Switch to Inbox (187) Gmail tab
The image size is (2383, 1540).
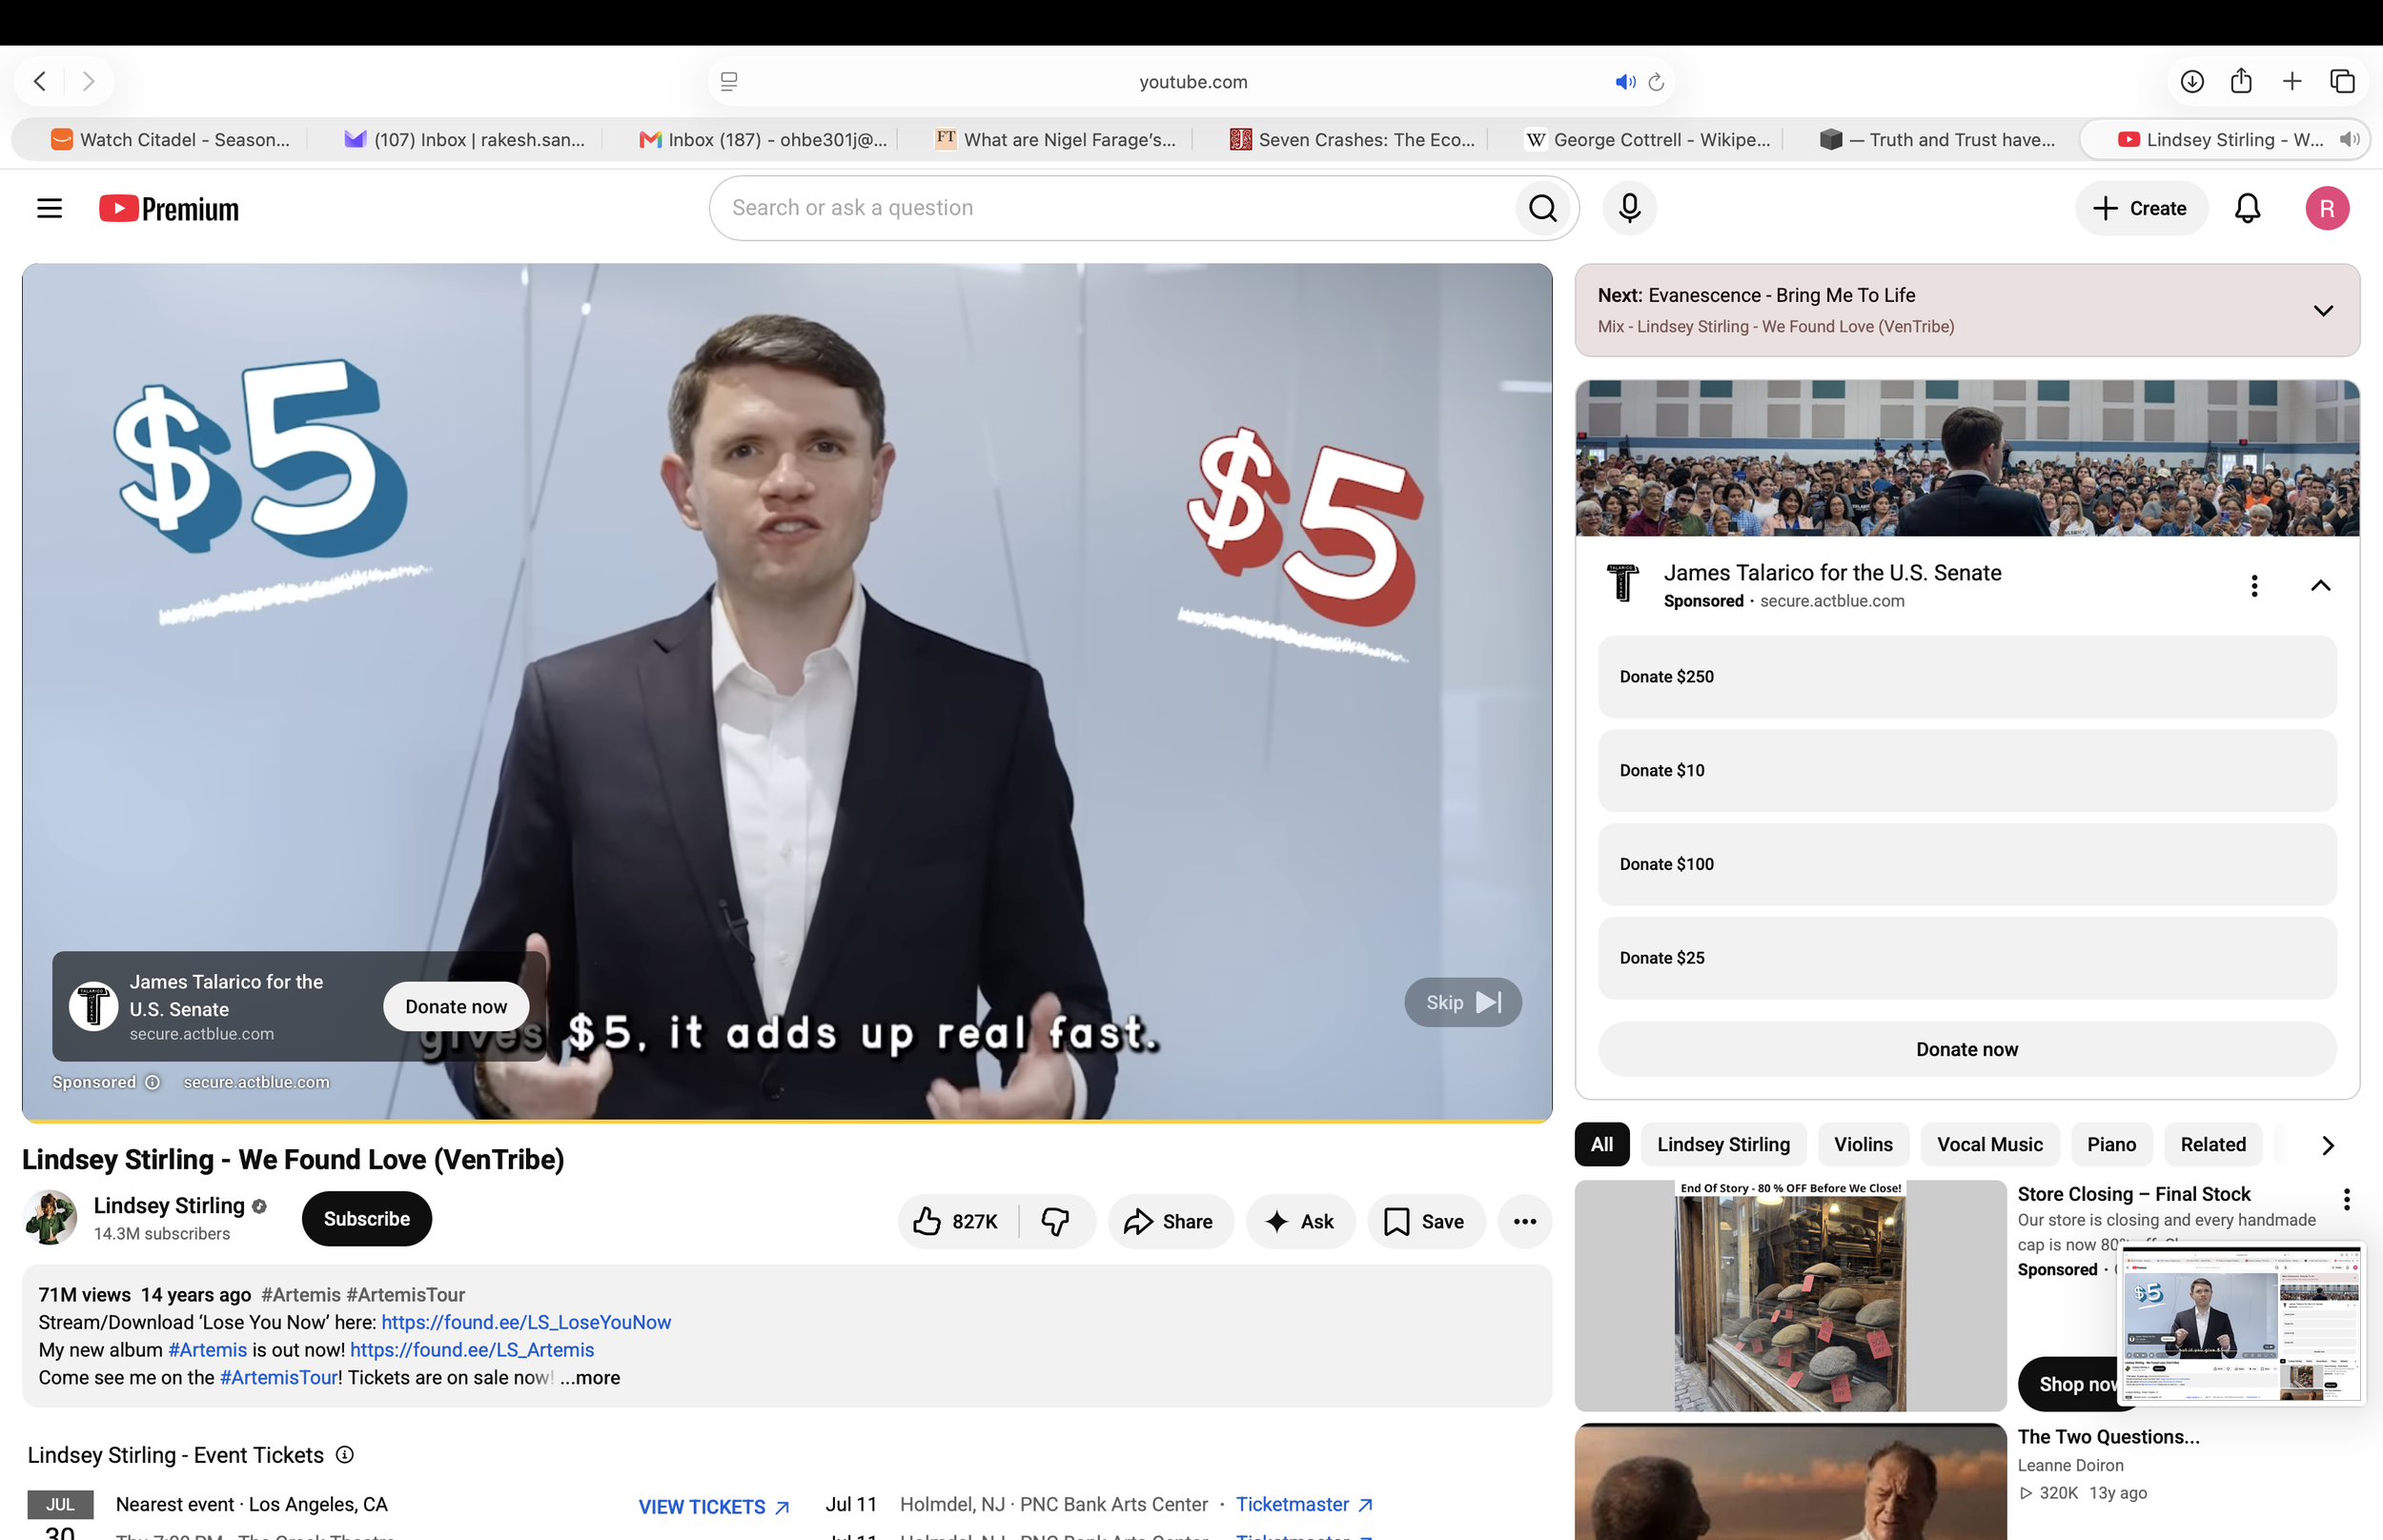tap(762, 140)
